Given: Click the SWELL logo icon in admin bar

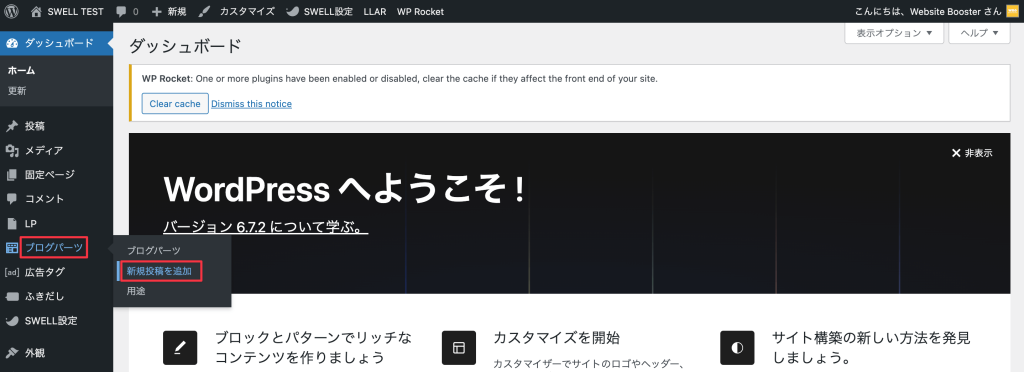Looking at the screenshot, I should click(293, 11).
